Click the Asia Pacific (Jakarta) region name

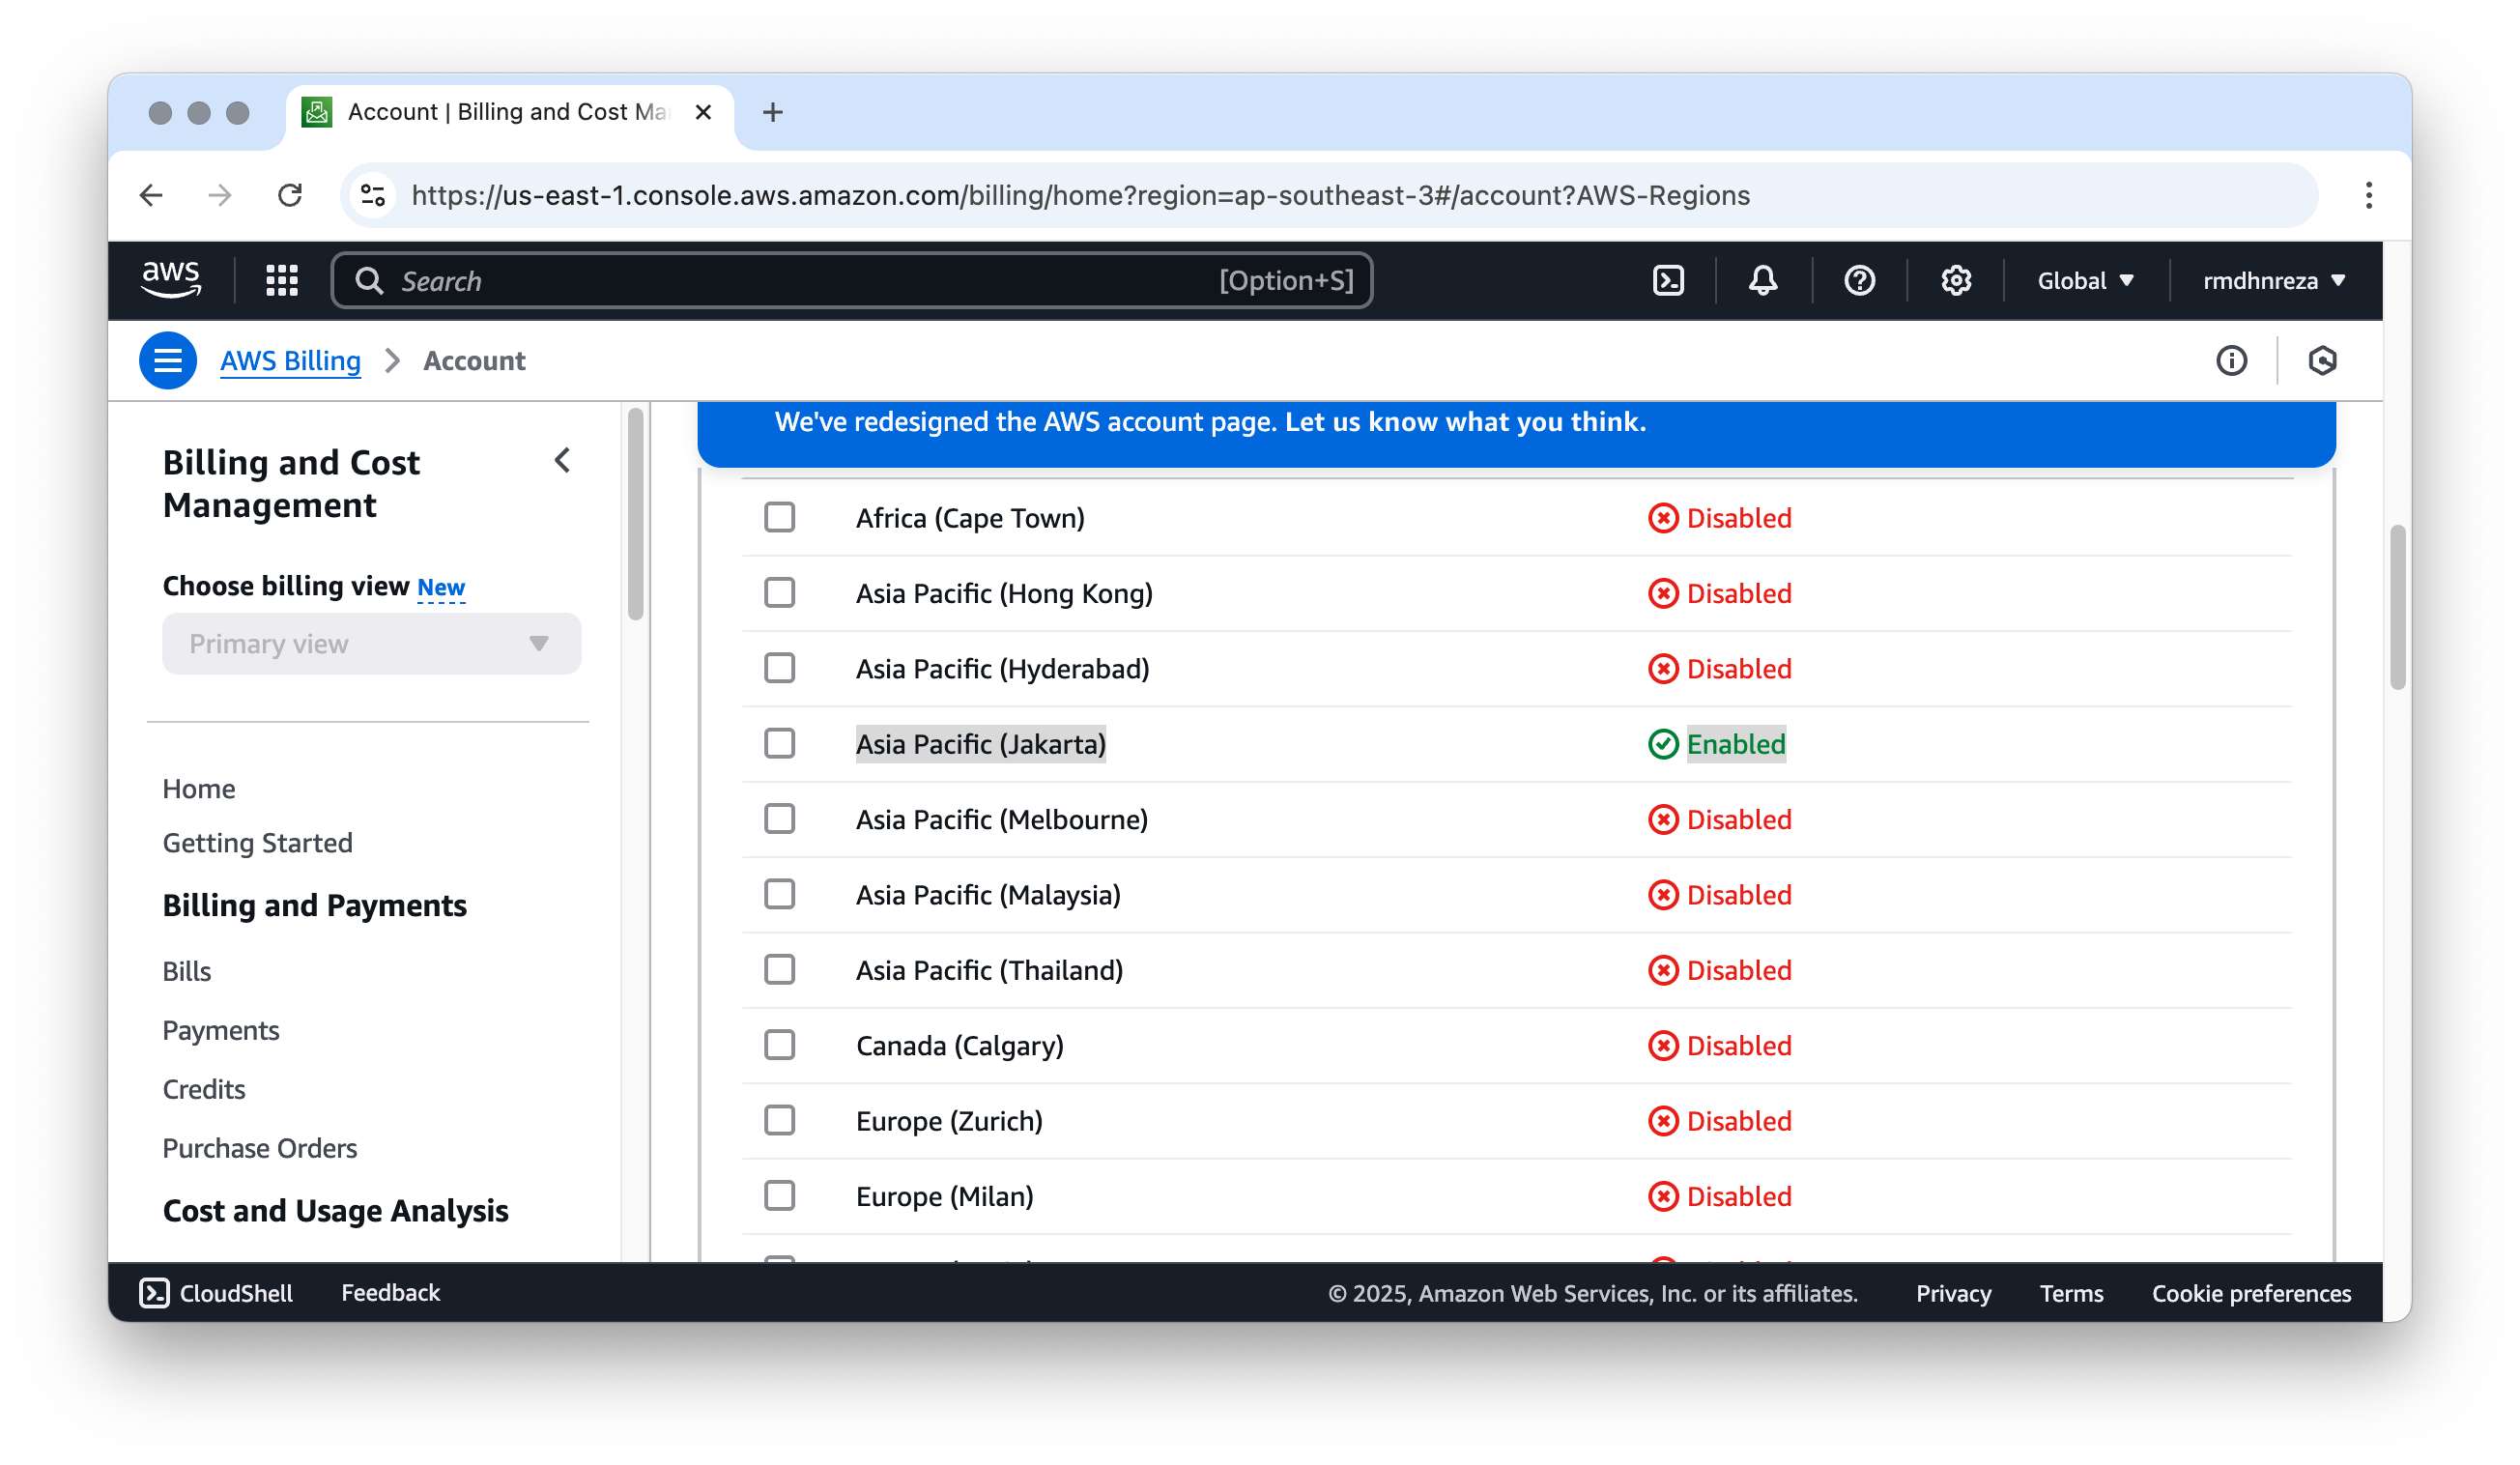pyautogui.click(x=981, y=744)
